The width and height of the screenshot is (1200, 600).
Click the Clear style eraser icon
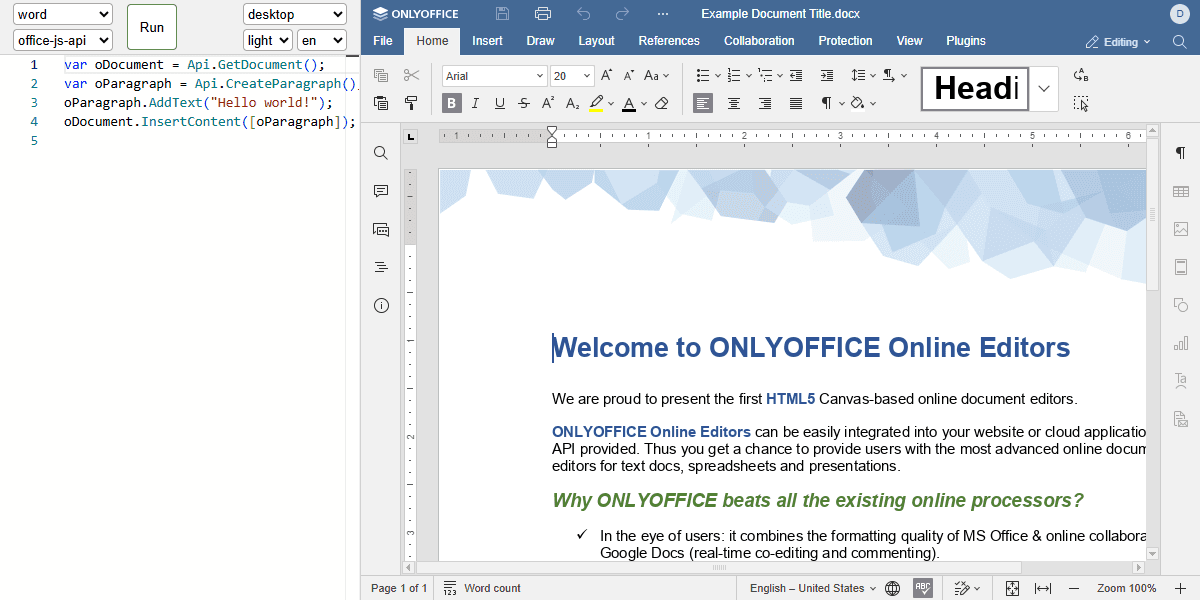tap(661, 103)
